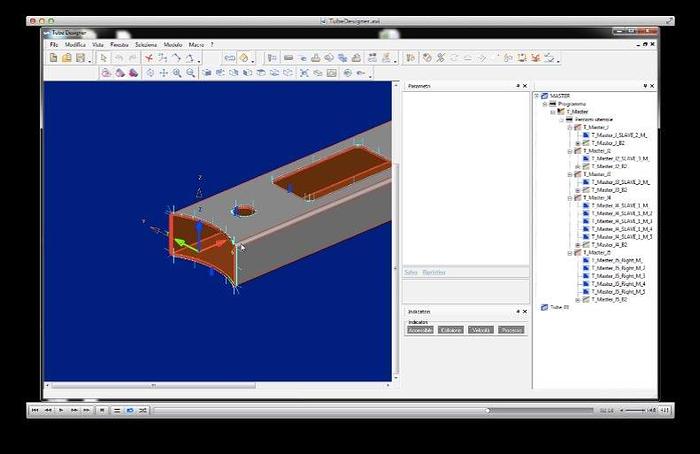Toggle the Accessible indicator
This screenshot has height=454, width=700.
pos(419,330)
